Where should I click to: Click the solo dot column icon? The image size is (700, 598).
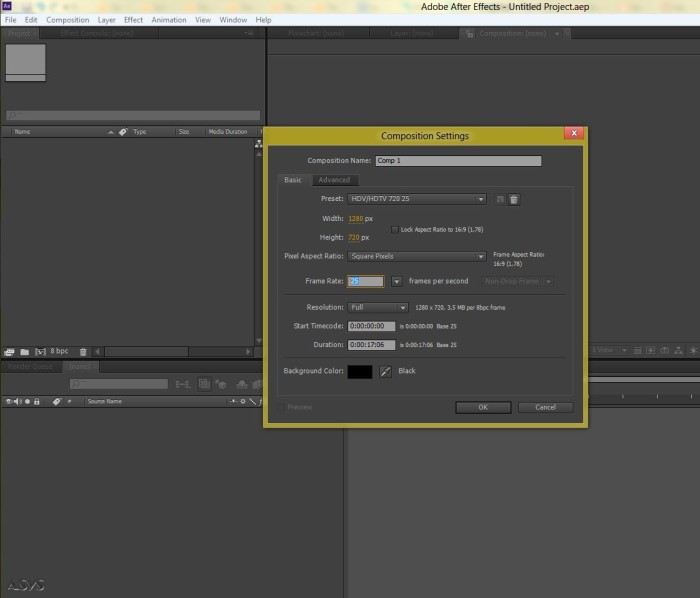click(27, 402)
